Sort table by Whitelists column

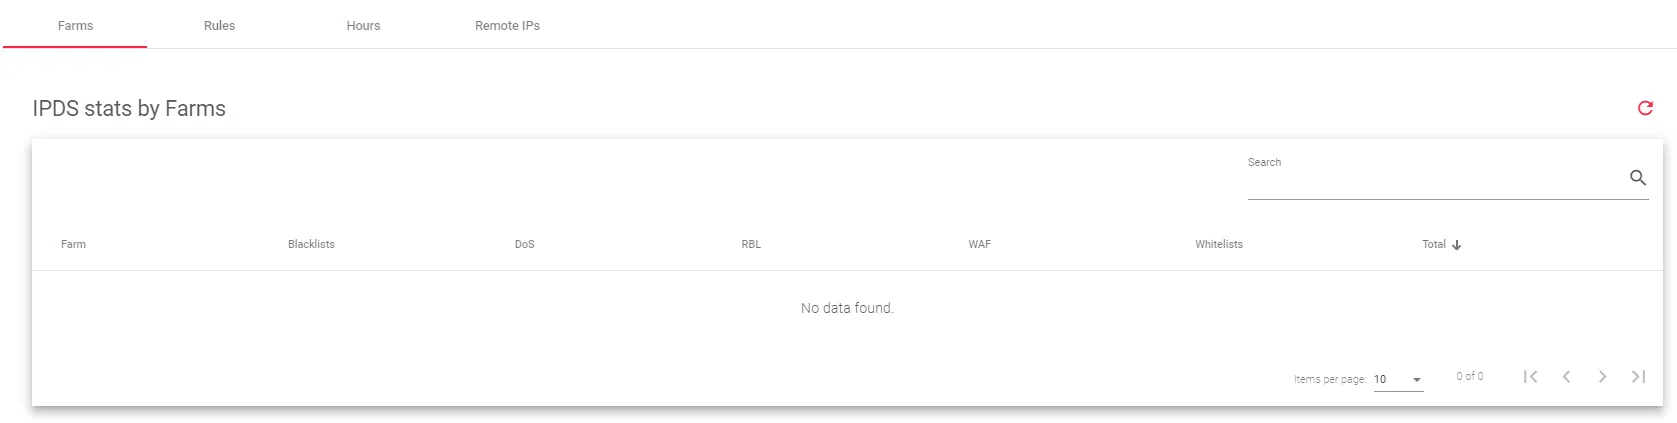[x=1218, y=244]
